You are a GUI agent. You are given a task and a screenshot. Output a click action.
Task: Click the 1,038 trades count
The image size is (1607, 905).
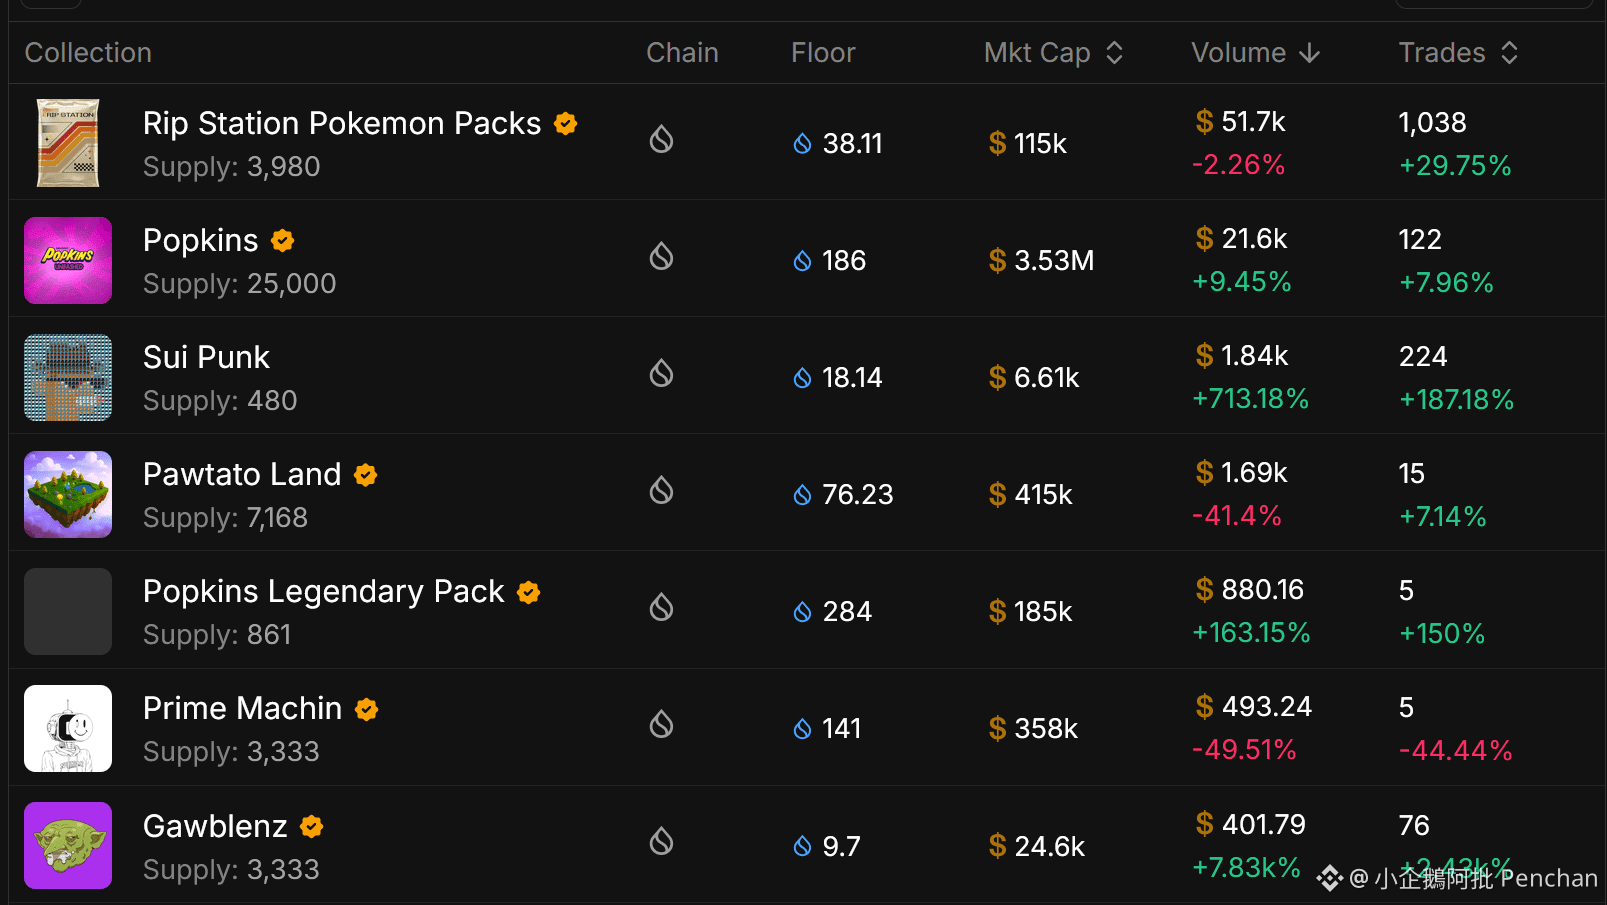pyautogui.click(x=1432, y=123)
